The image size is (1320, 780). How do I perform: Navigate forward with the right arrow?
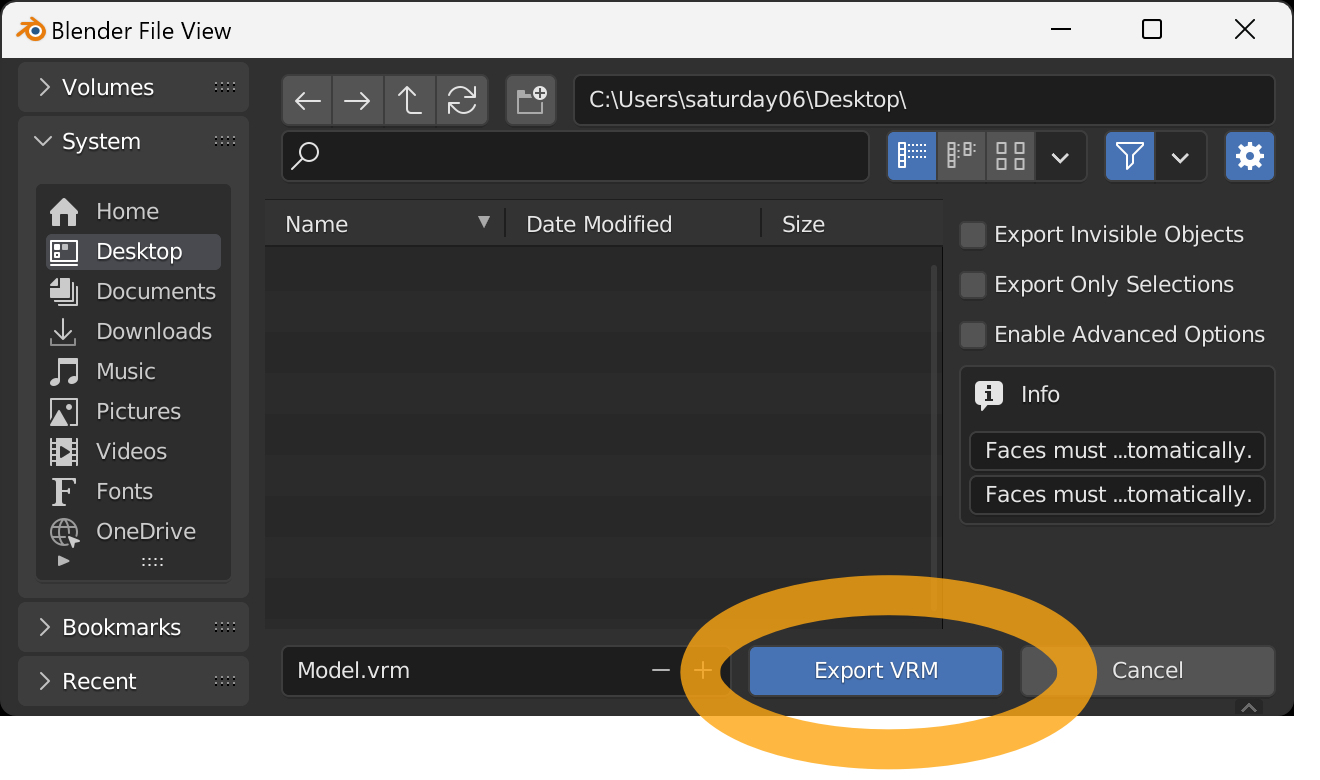(357, 100)
